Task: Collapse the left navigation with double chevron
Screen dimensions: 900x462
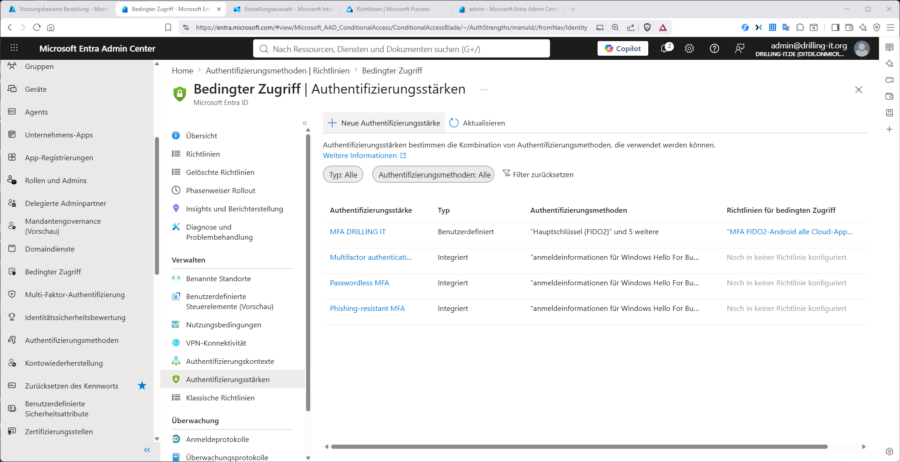Action: coord(147,451)
